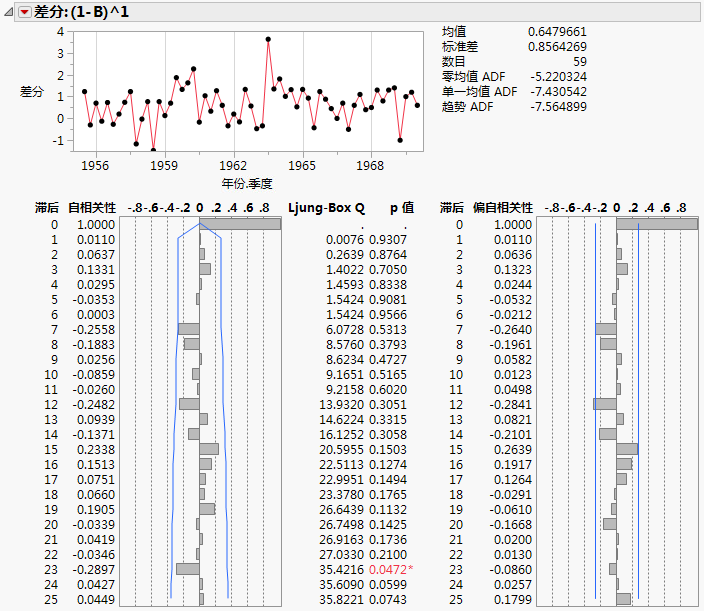This screenshot has height=611, width=704.
Task: Select the lag 23 negative autocorrelation bar
Action: coord(188,569)
